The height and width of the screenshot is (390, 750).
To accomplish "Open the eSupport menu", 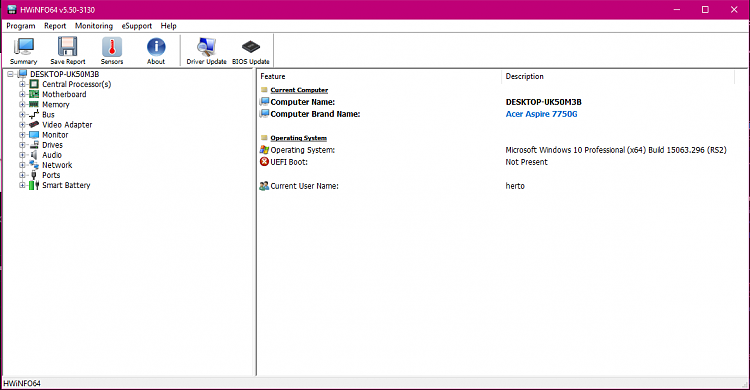I will coord(136,26).
